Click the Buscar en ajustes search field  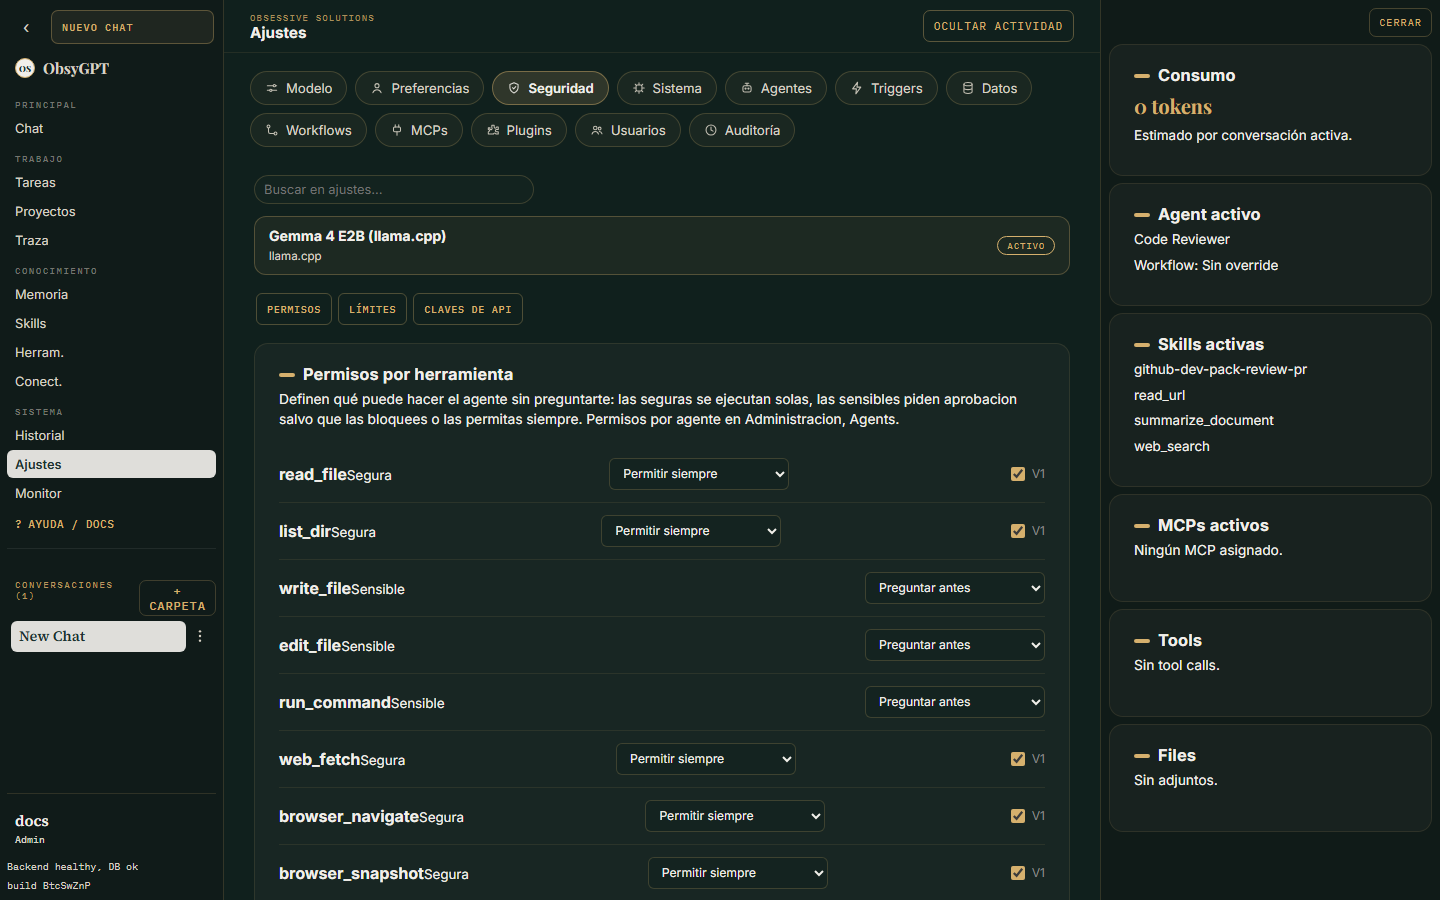(x=394, y=190)
